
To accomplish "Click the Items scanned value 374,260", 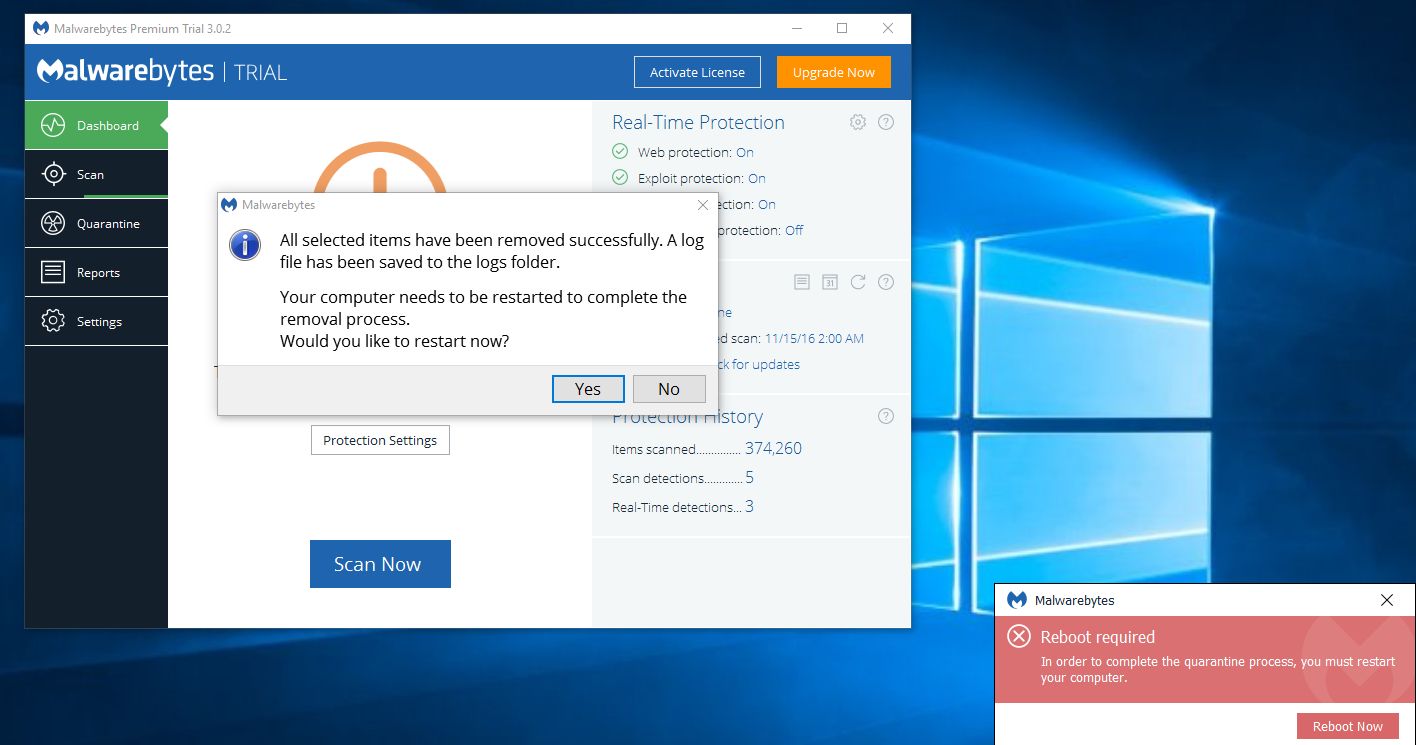I will (773, 448).
